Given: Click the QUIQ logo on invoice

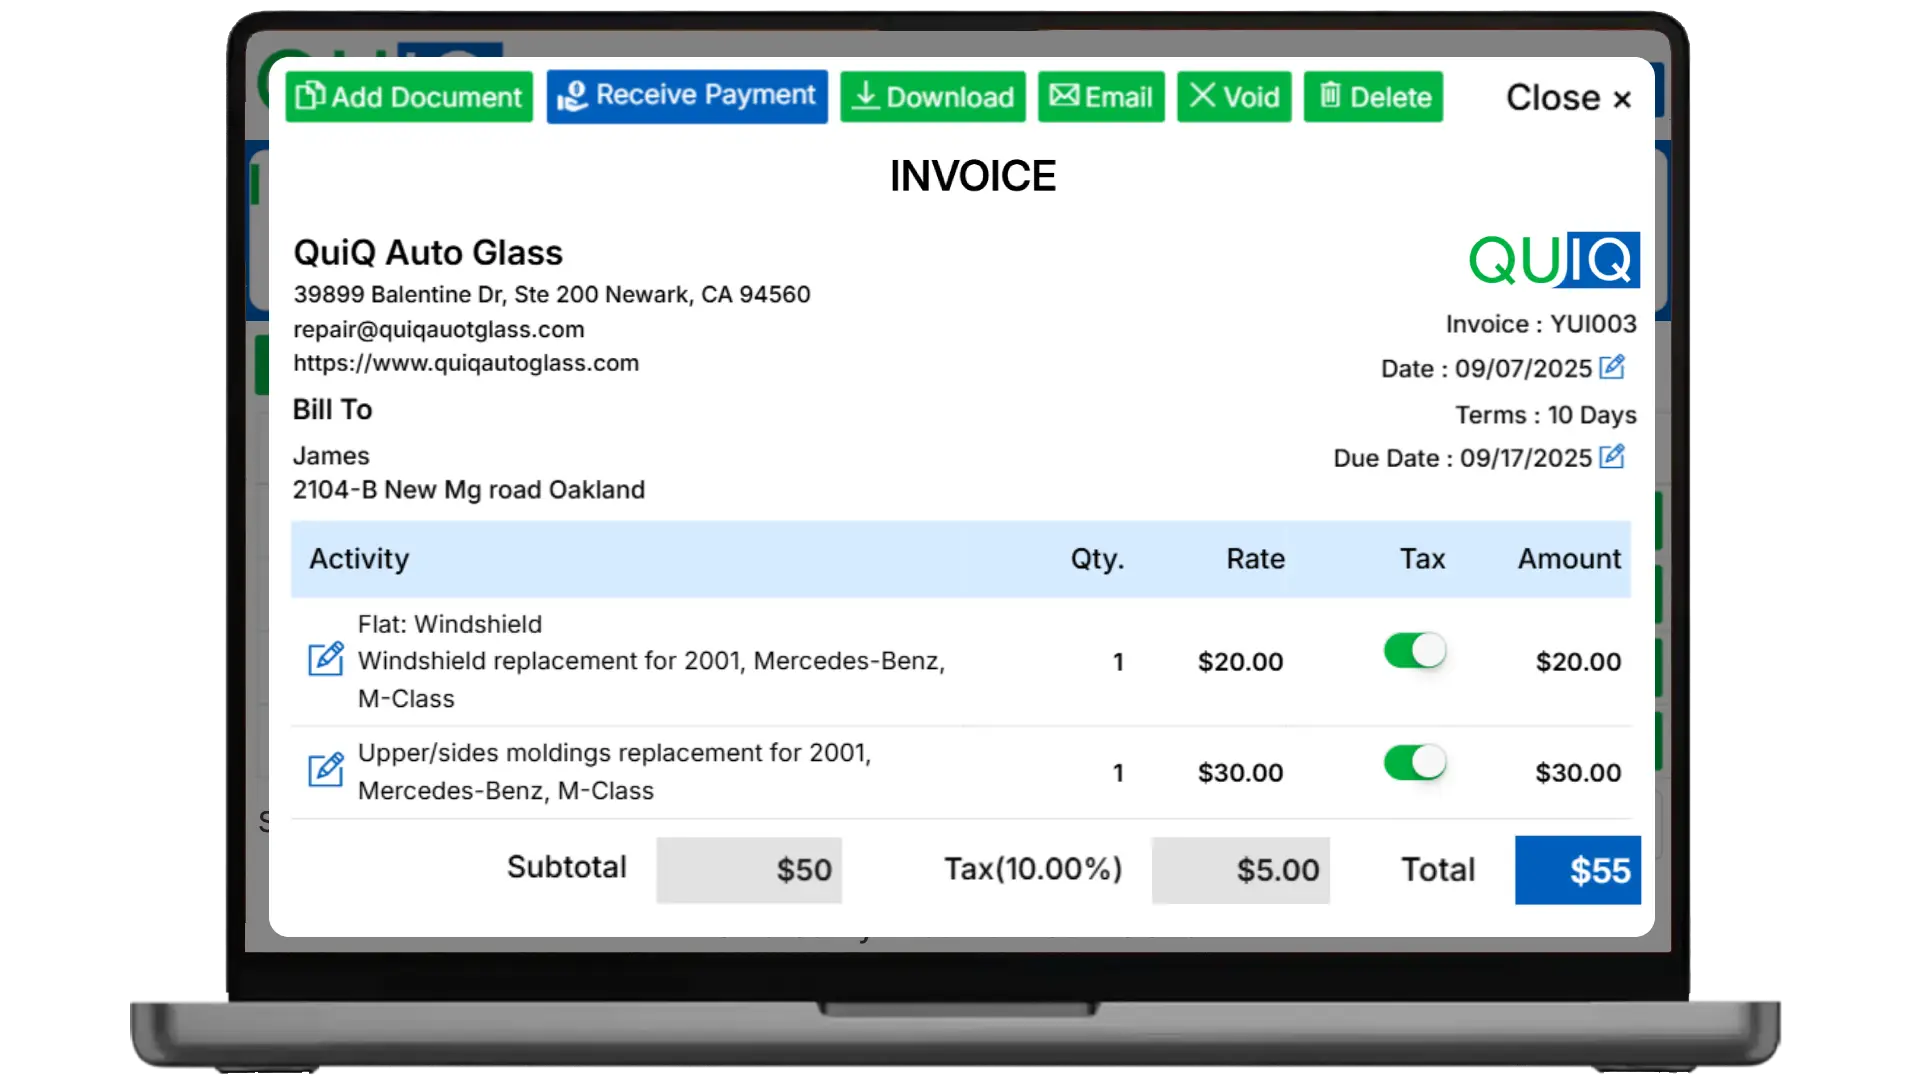Looking at the screenshot, I should tap(1553, 260).
